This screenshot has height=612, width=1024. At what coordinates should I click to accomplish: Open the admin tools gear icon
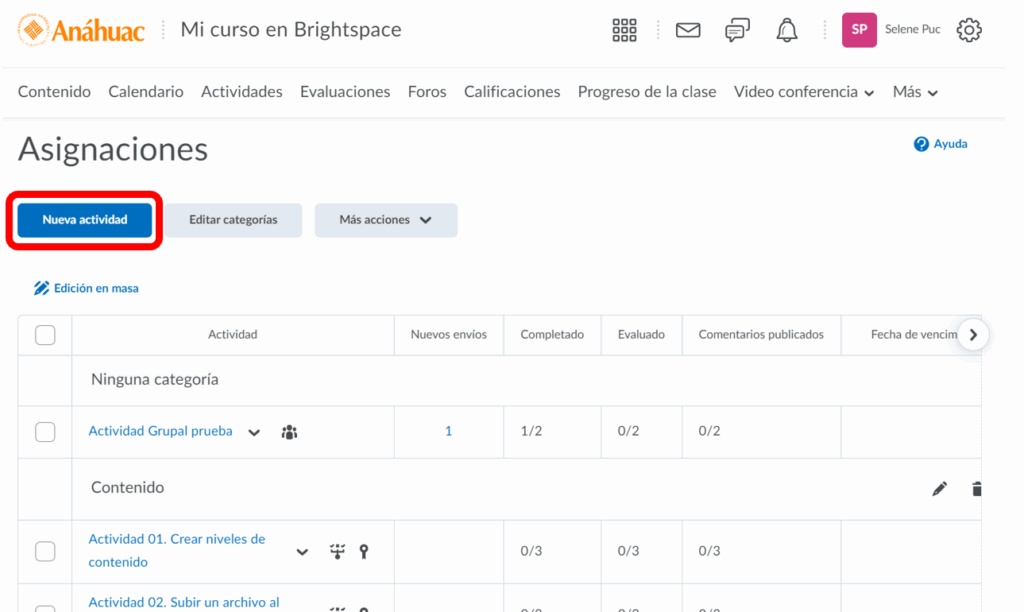point(968,31)
